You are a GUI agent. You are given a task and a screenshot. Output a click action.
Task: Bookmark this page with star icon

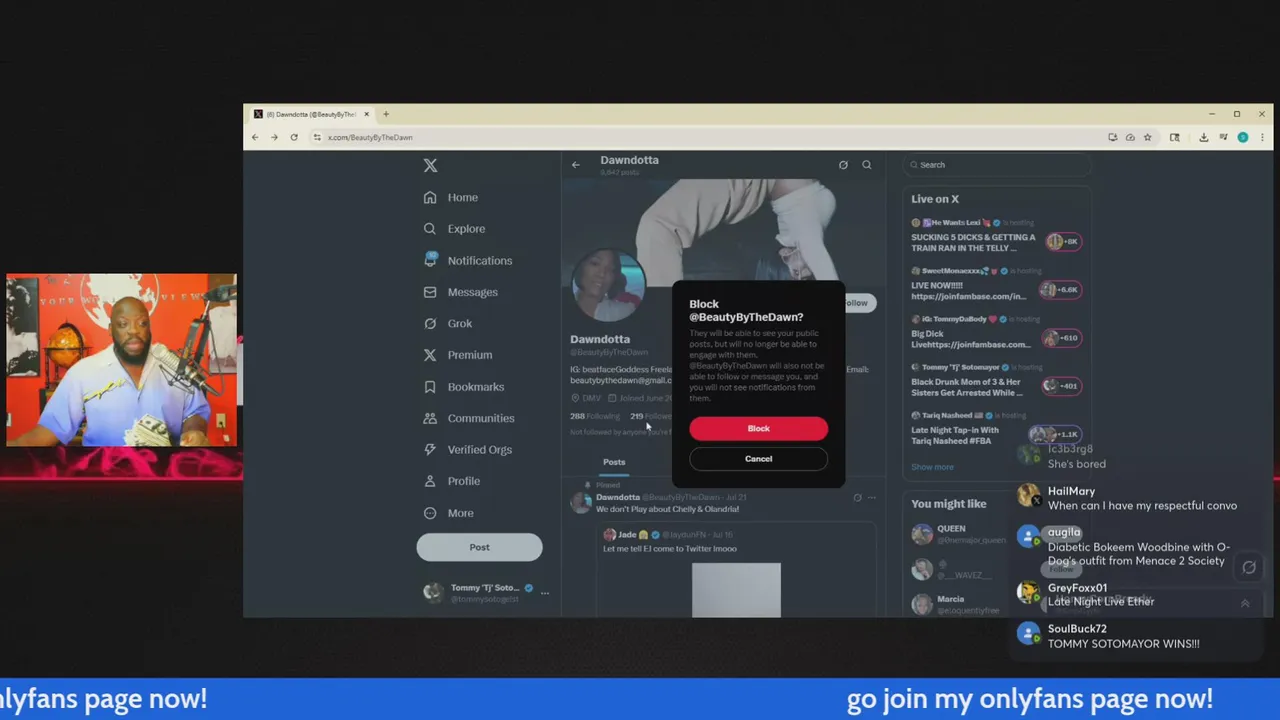click(x=1148, y=137)
